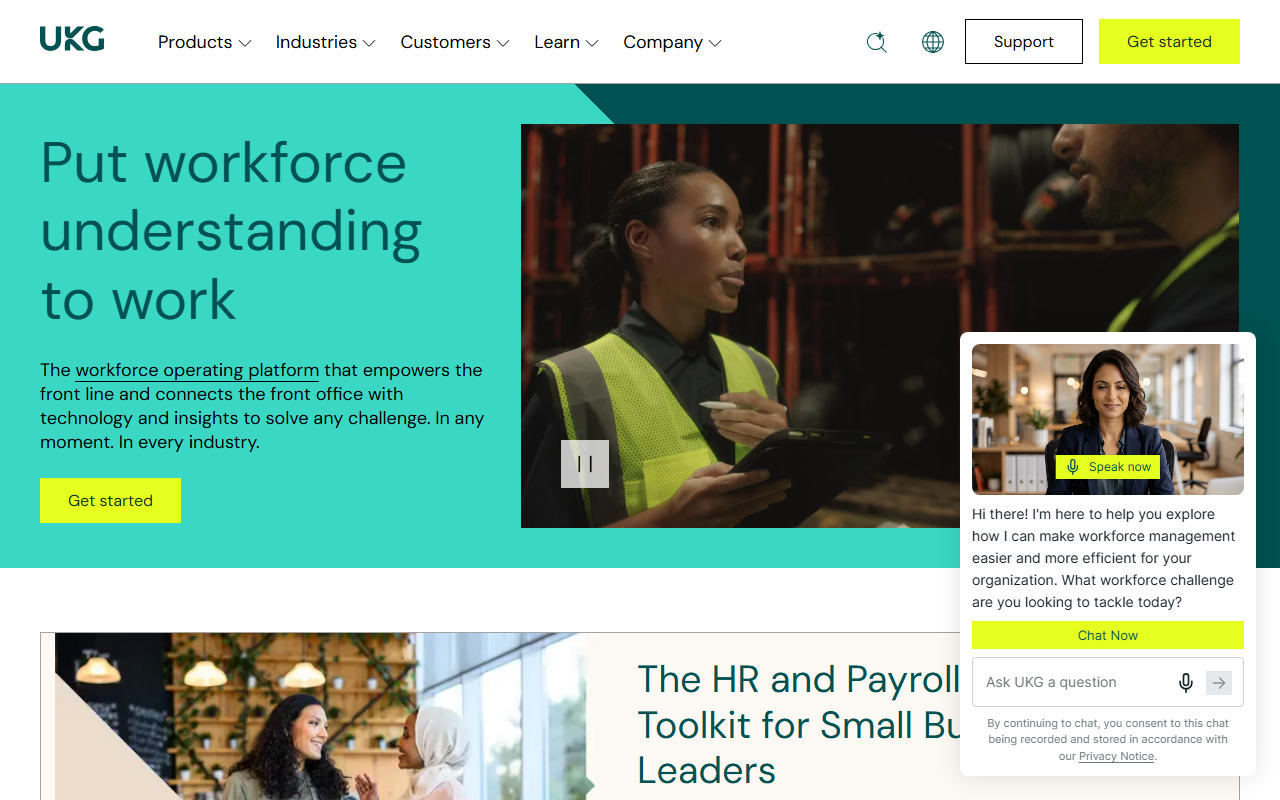Click the HR and Payroll Toolkit heading
This screenshot has width=1280, height=800.
click(800, 725)
